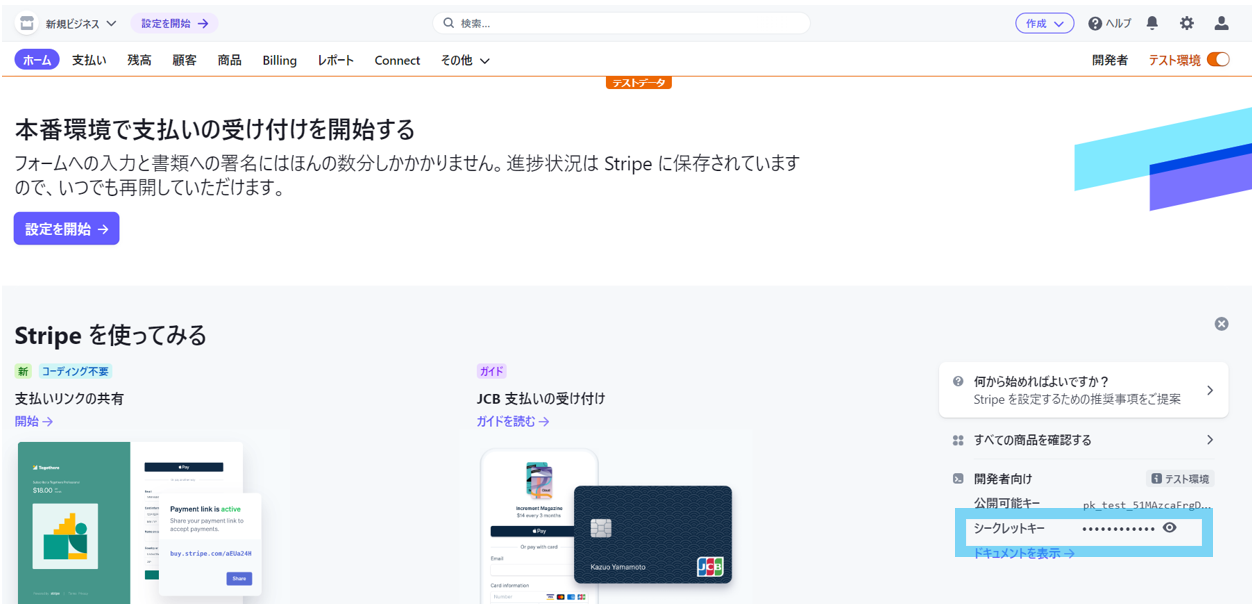Click the テスト環境 badge in 開発者向け

coord(1180,479)
